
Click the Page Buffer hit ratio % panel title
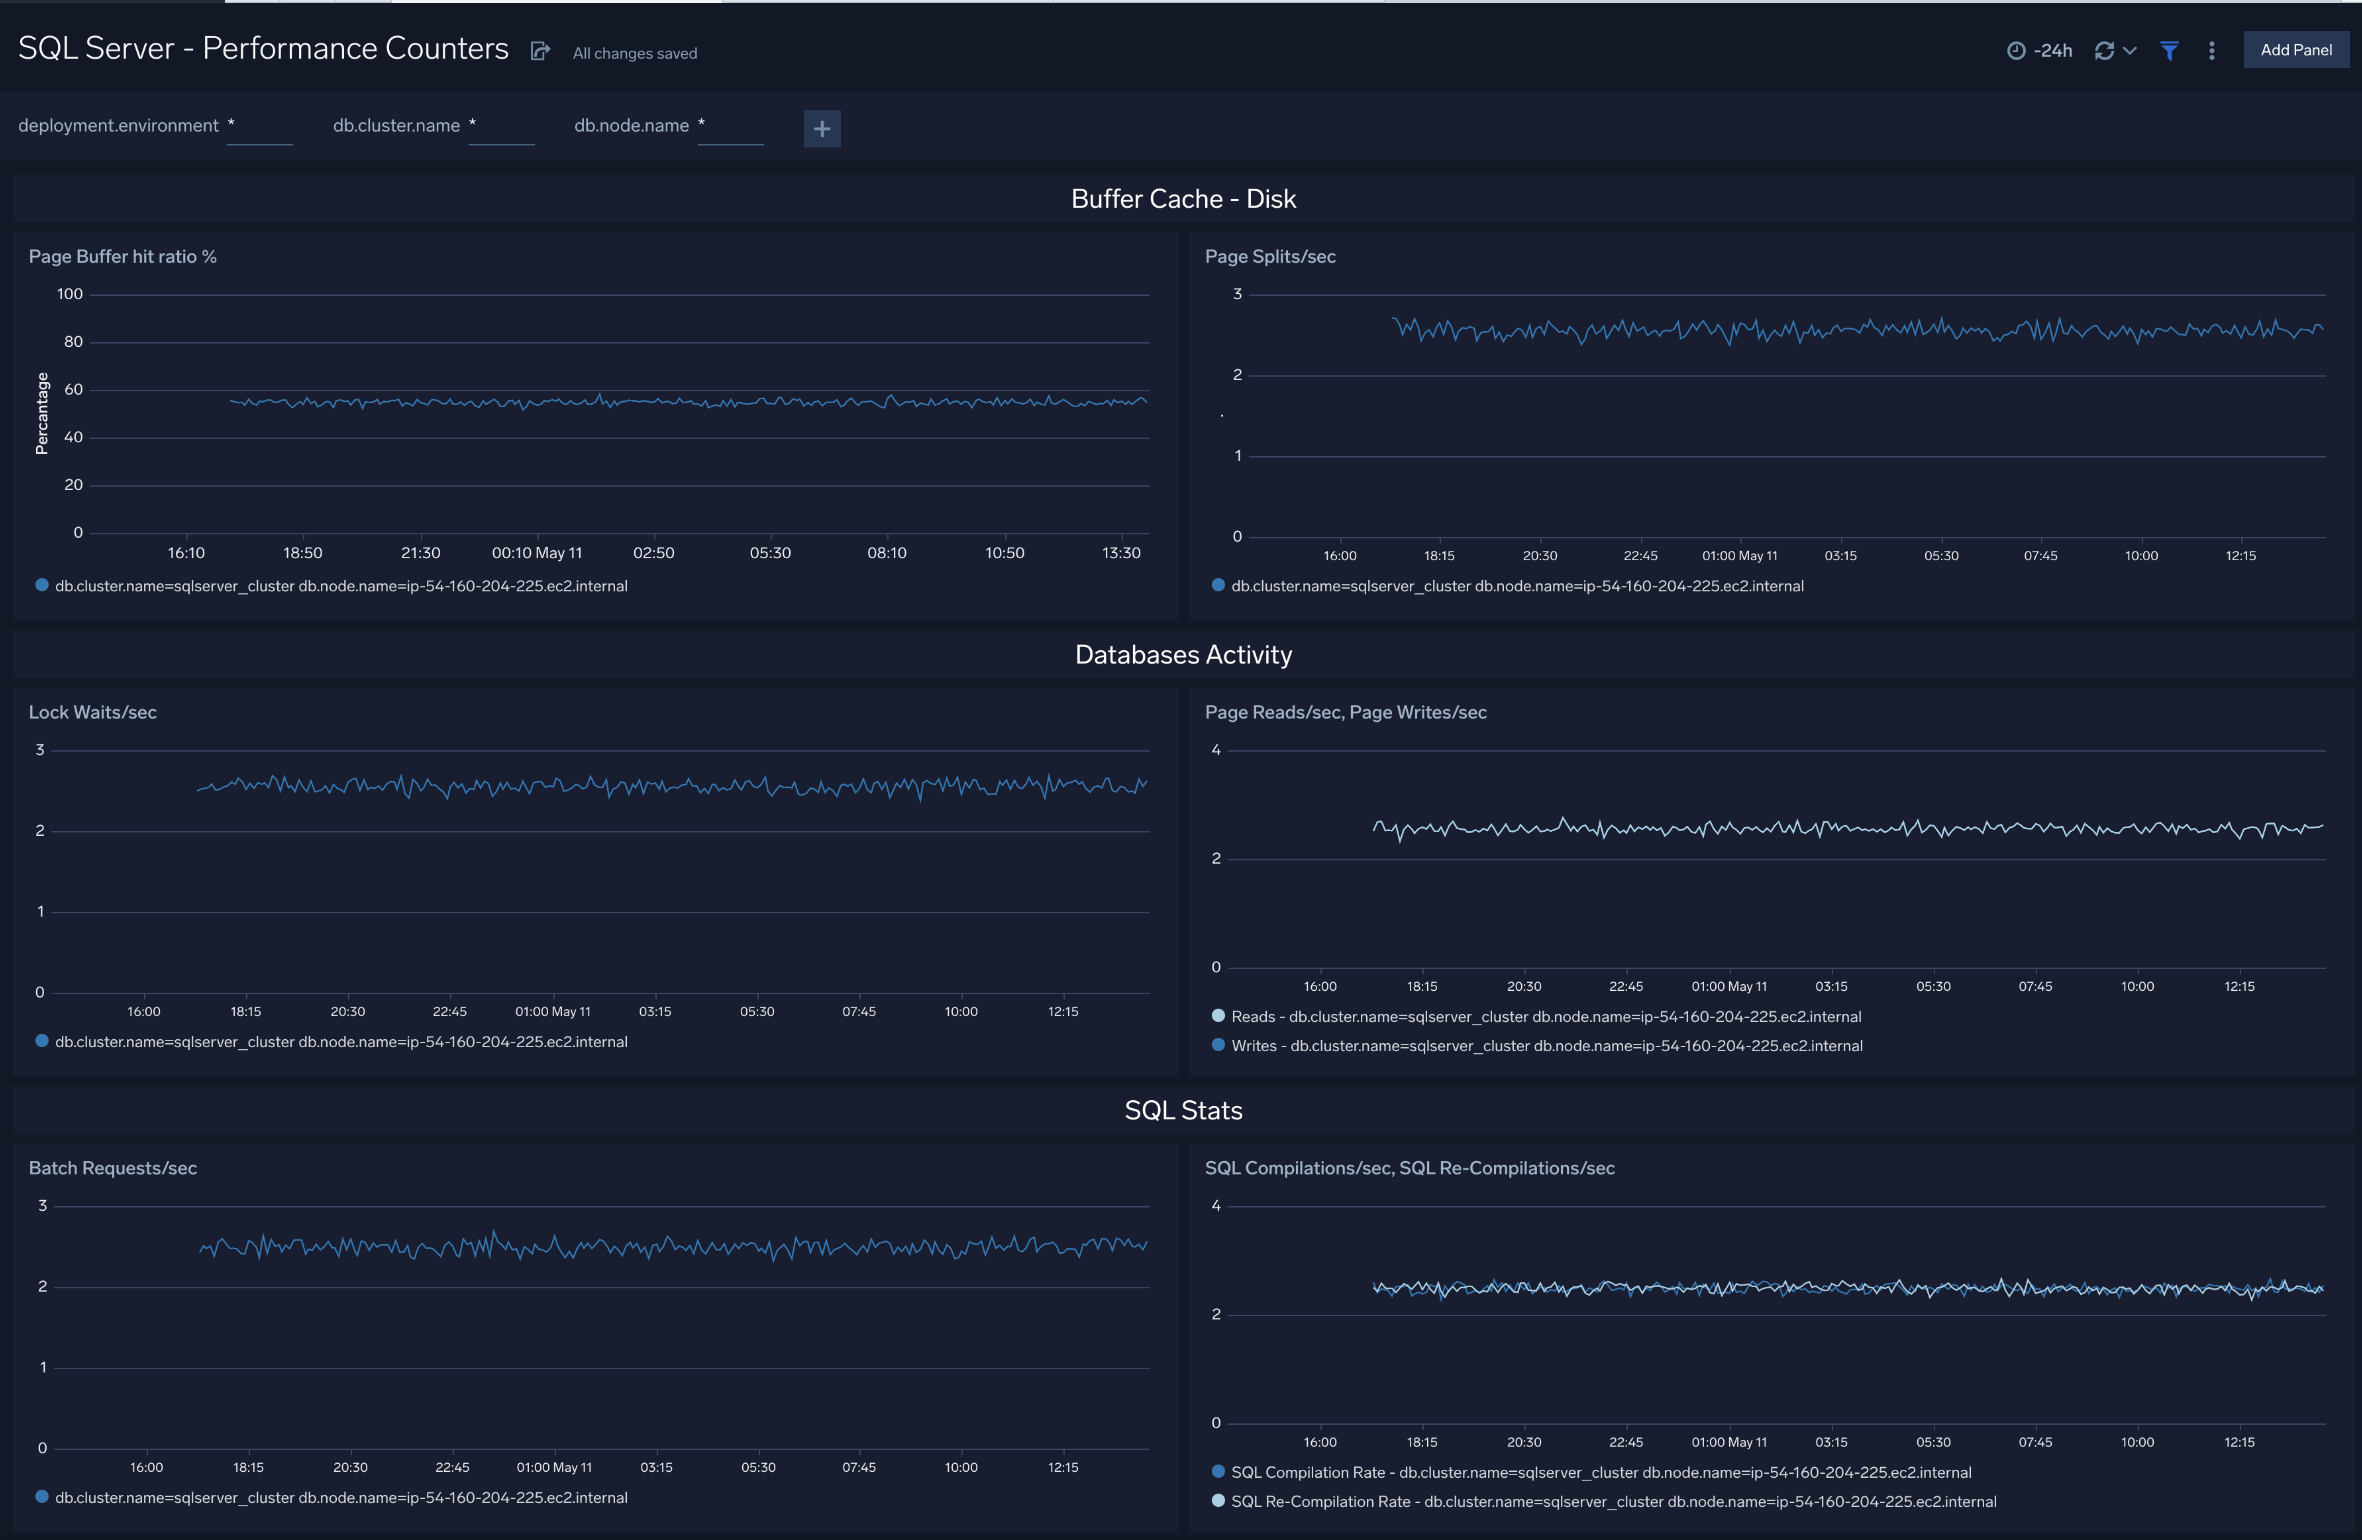pyautogui.click(x=122, y=256)
